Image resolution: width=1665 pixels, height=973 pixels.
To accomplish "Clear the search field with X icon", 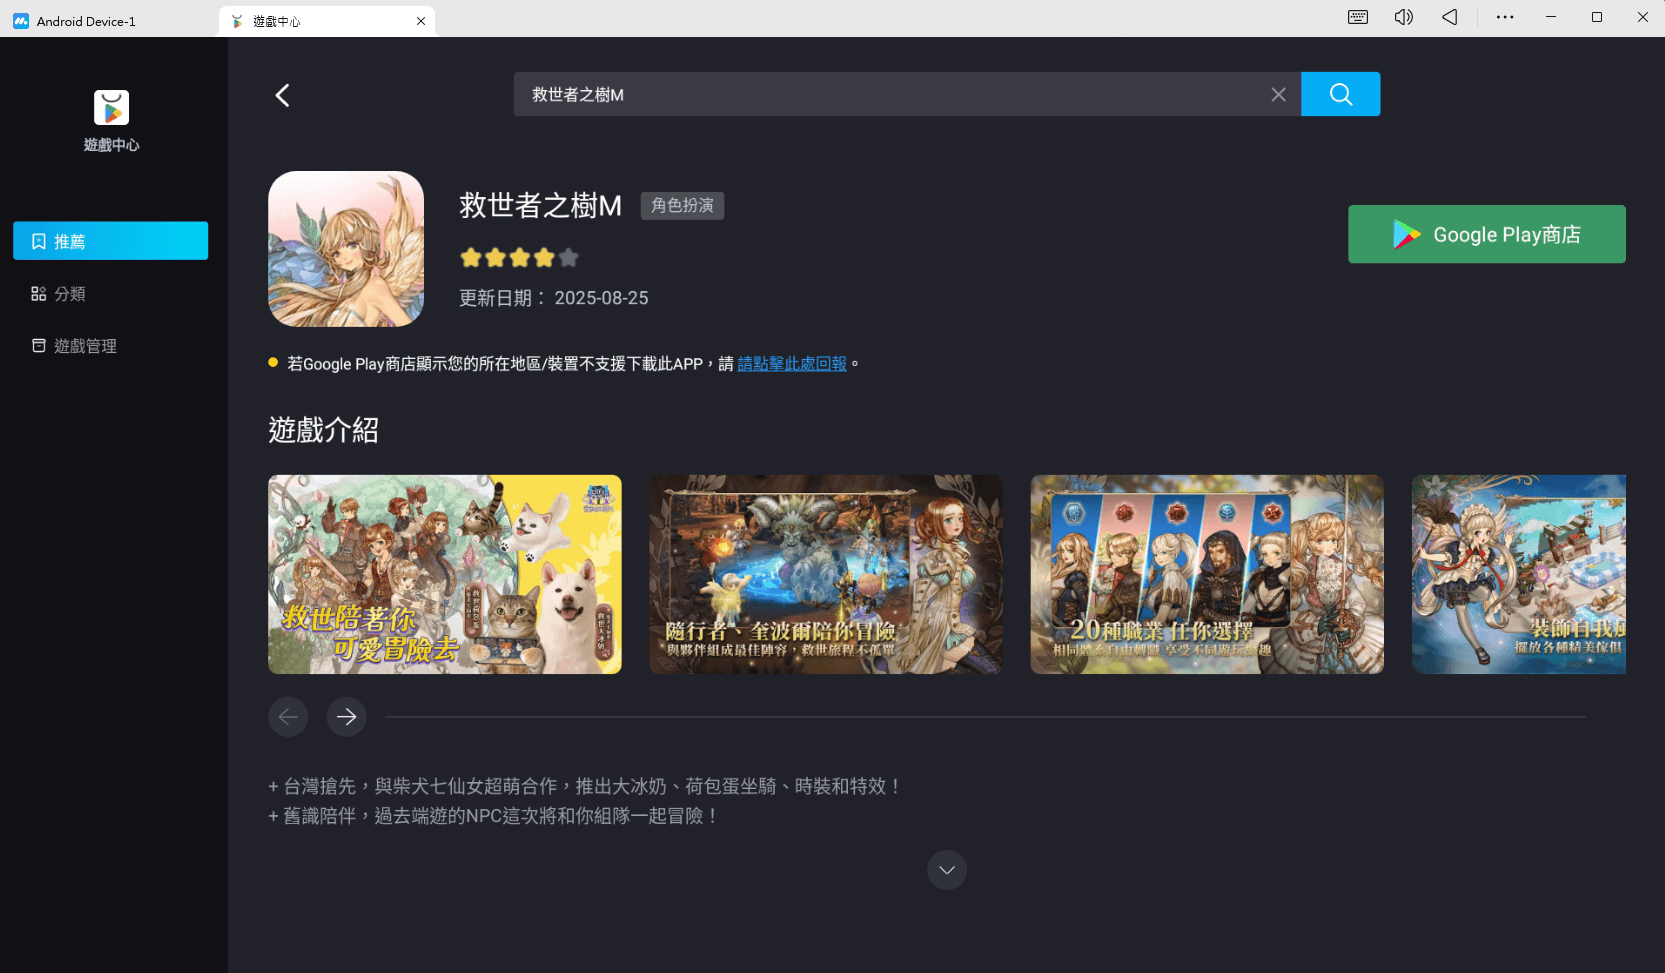I will click(1278, 95).
